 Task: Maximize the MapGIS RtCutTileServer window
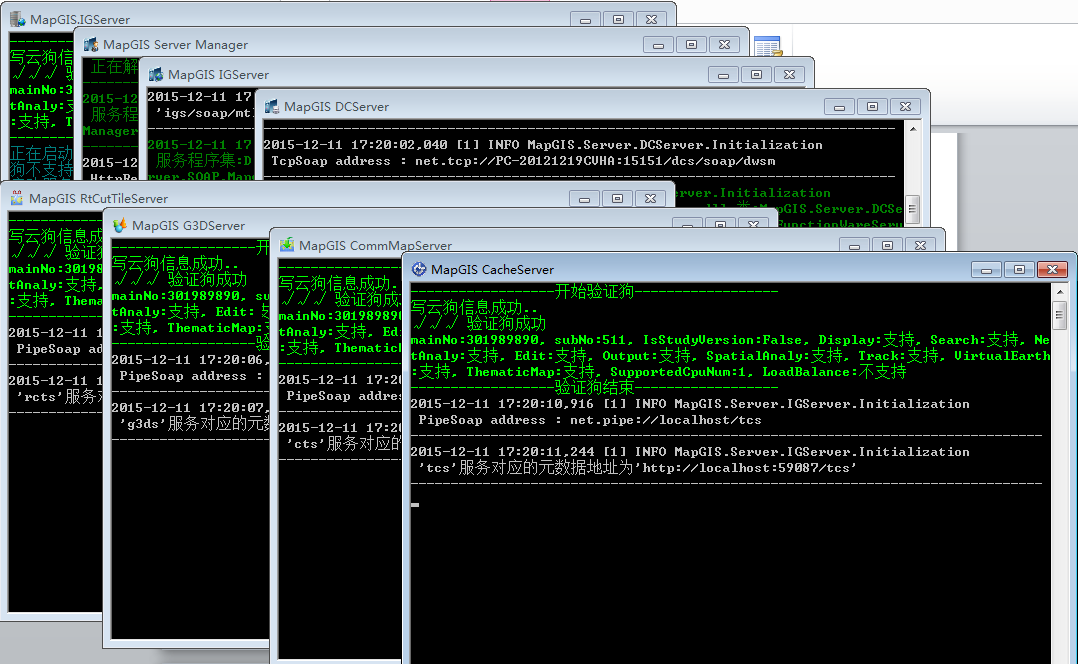click(x=617, y=199)
